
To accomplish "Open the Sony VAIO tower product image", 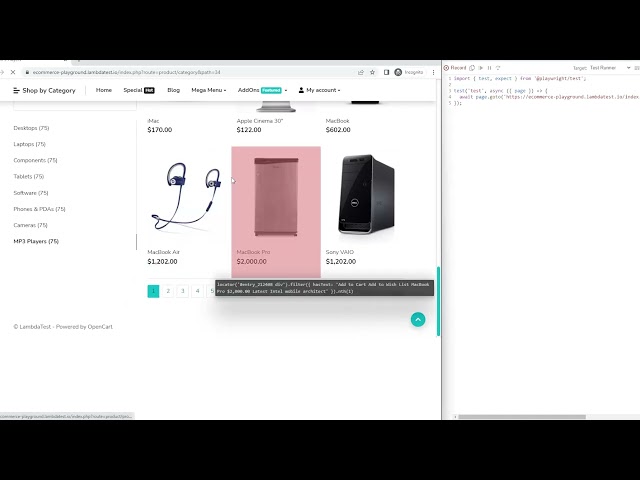I will (x=366, y=195).
